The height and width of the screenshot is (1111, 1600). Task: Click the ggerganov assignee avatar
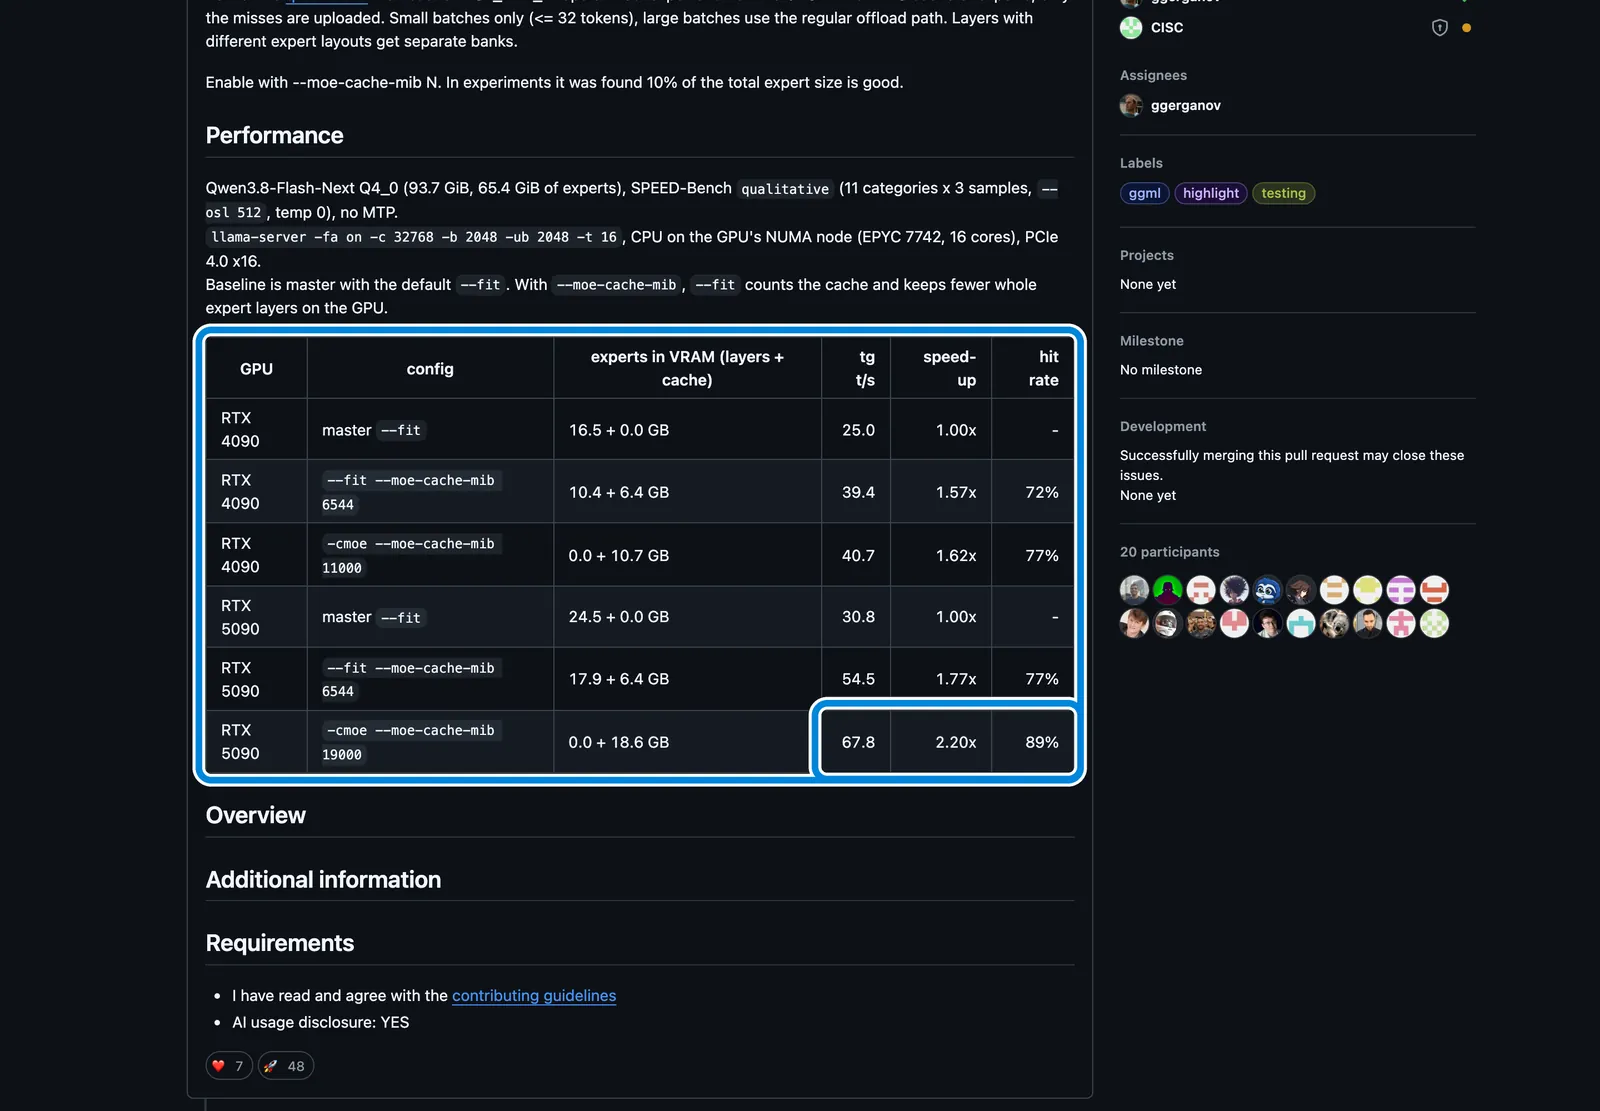pyautogui.click(x=1131, y=105)
